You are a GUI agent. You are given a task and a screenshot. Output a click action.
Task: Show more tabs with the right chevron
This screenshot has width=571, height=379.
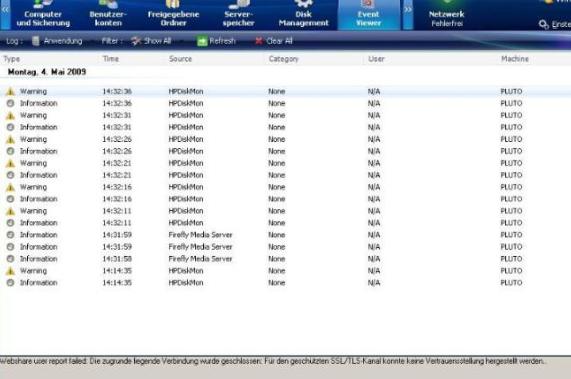(407, 10)
